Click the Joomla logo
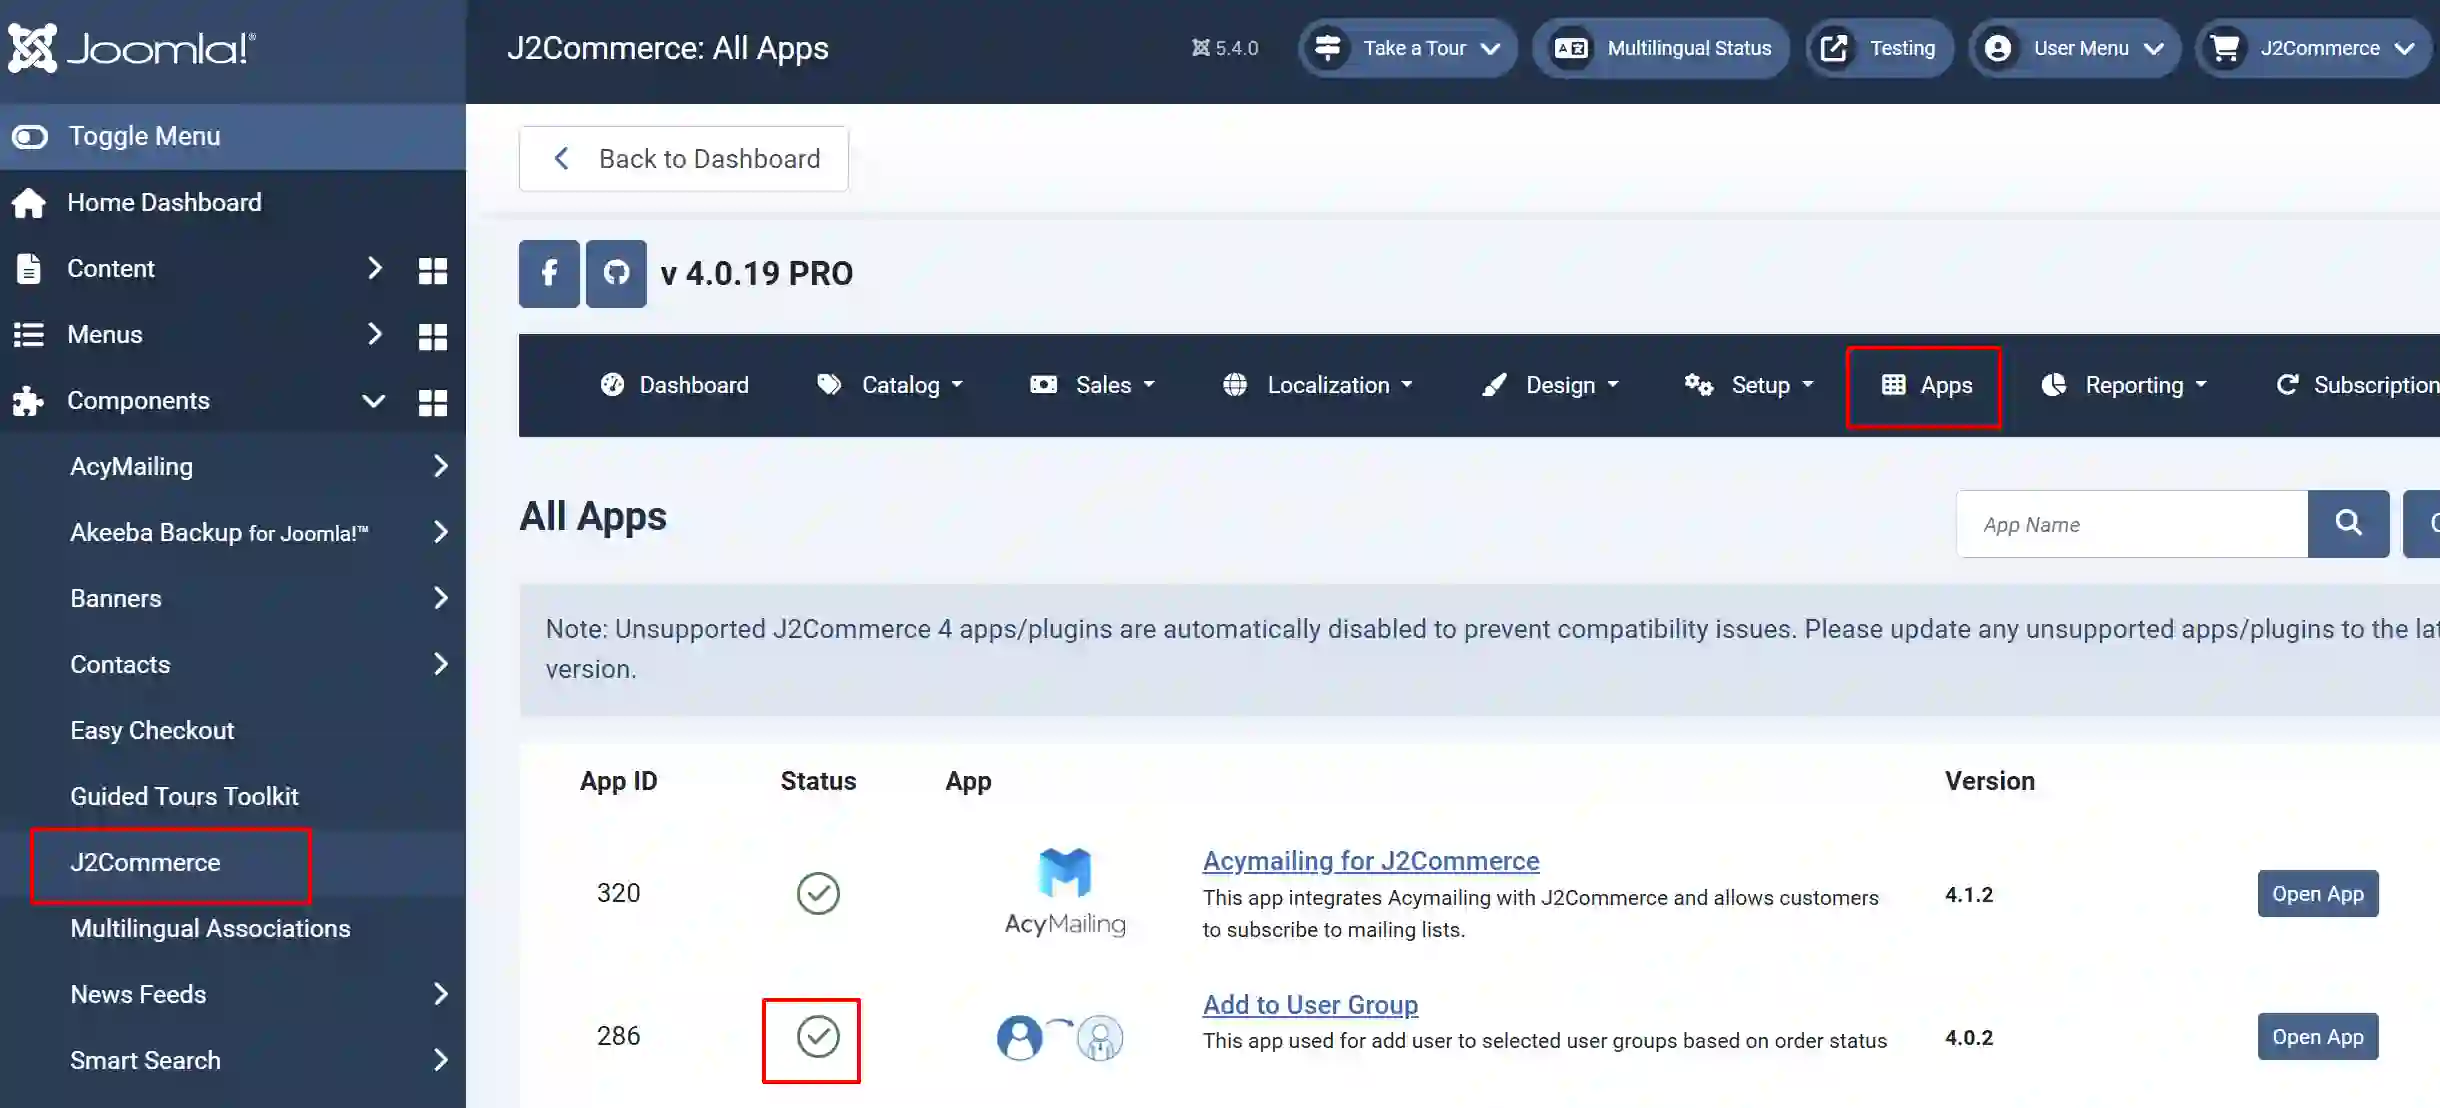Image resolution: width=2440 pixels, height=1108 pixels. pos(132,48)
